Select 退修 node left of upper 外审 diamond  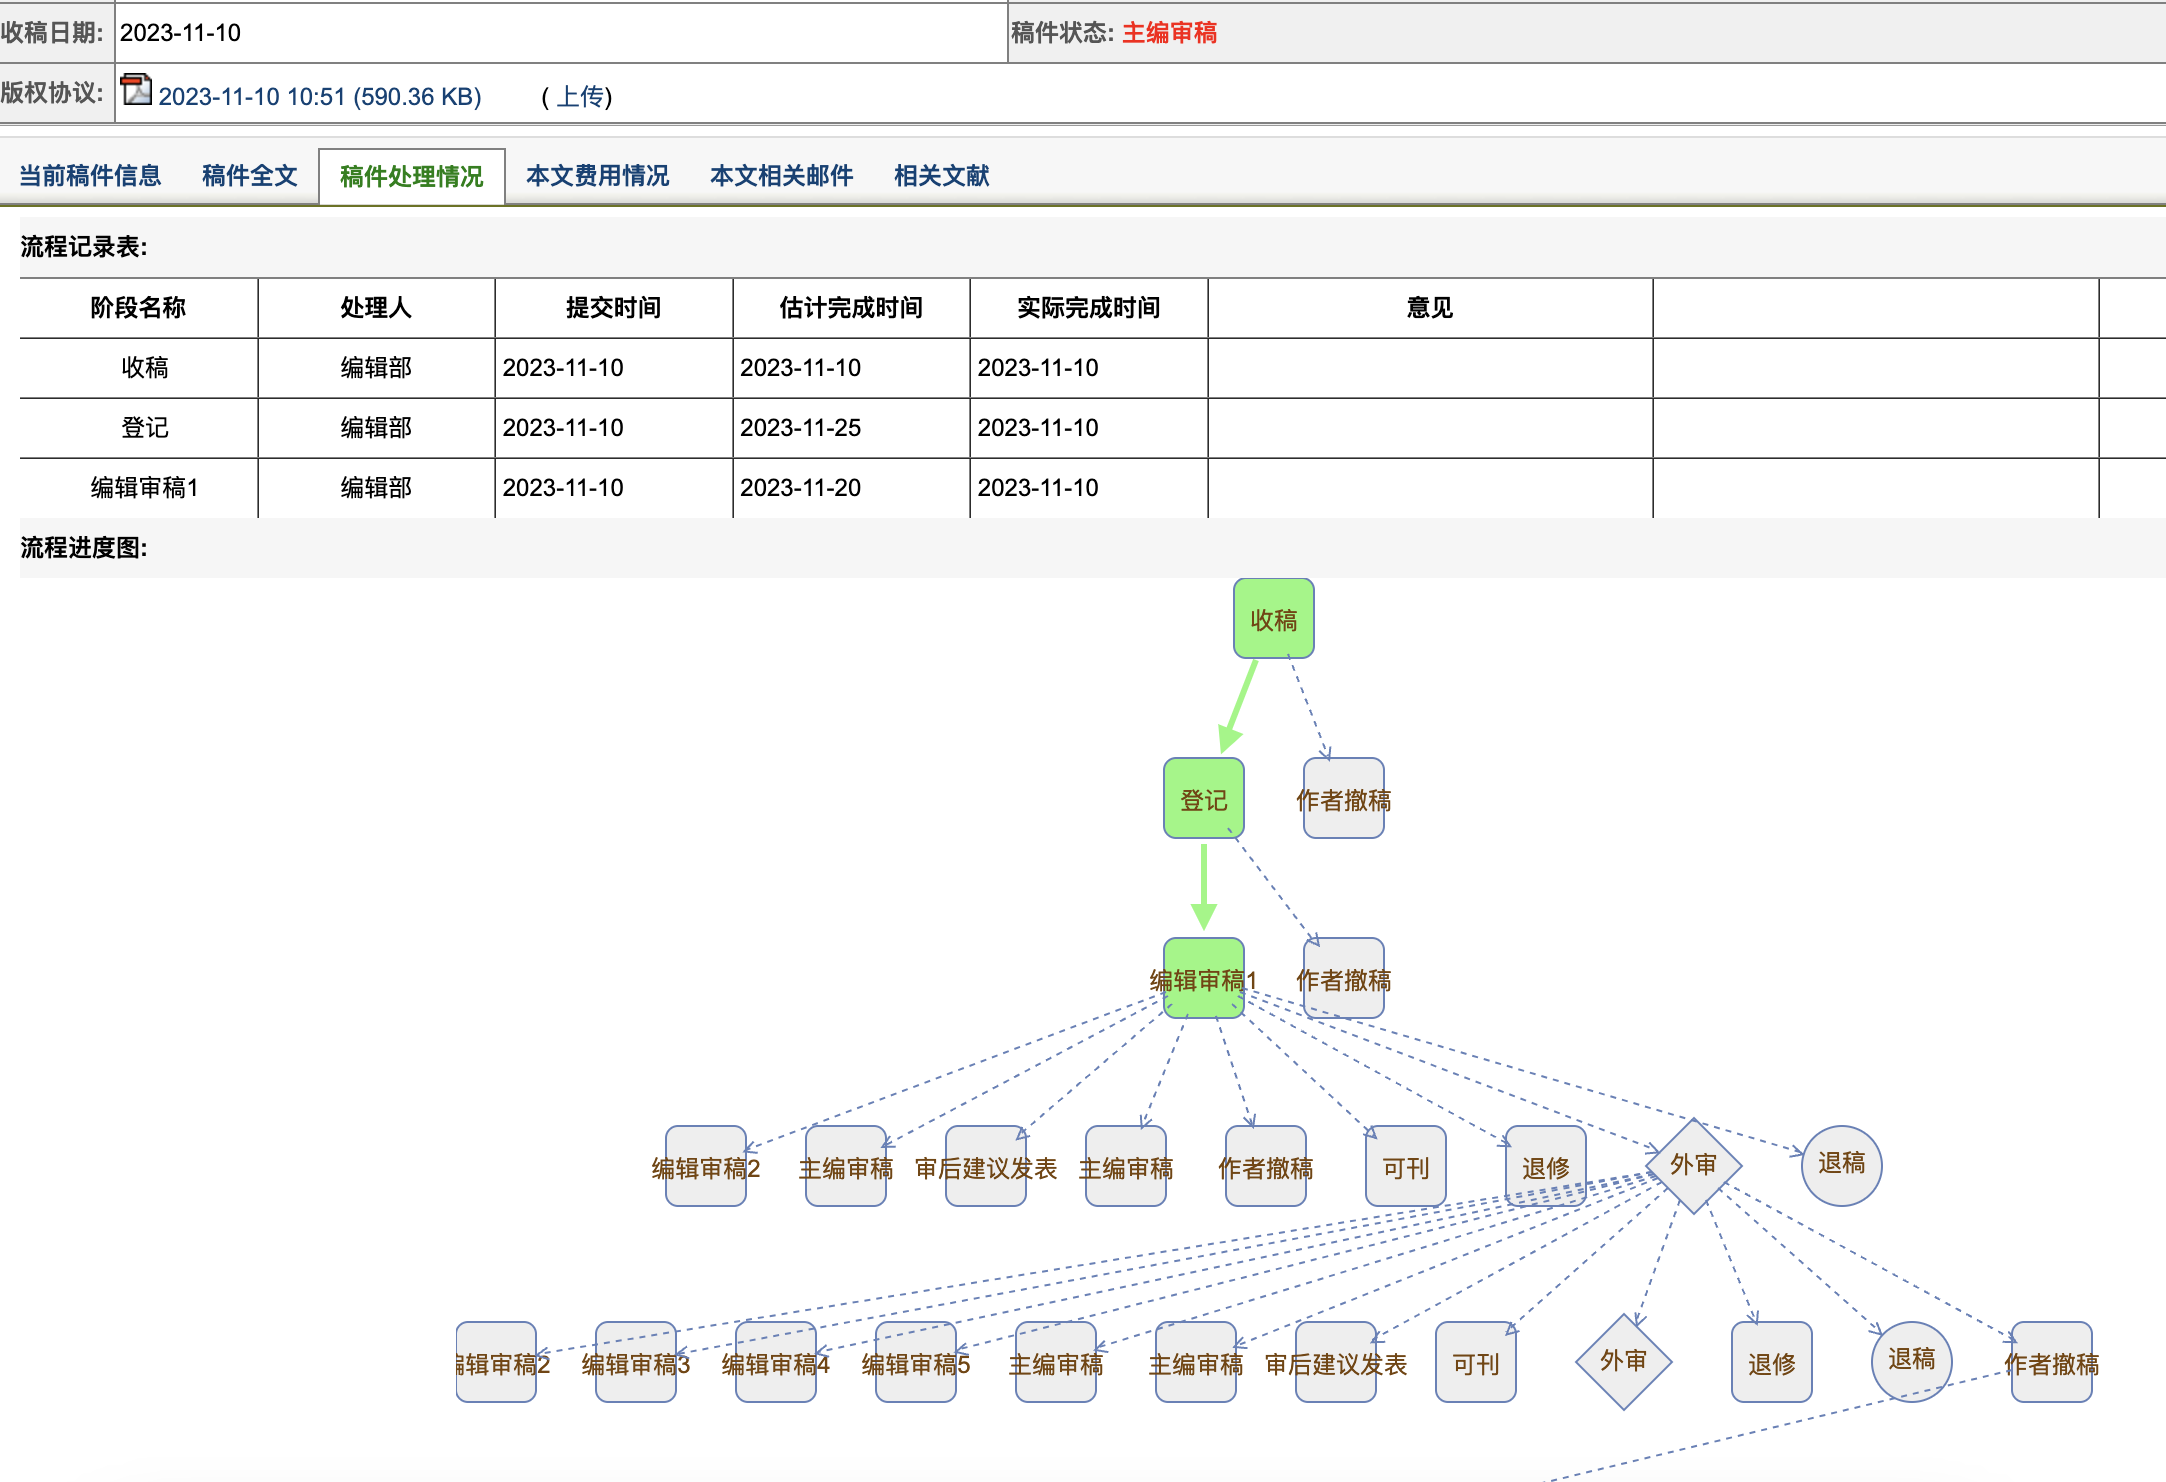coord(1545,1166)
